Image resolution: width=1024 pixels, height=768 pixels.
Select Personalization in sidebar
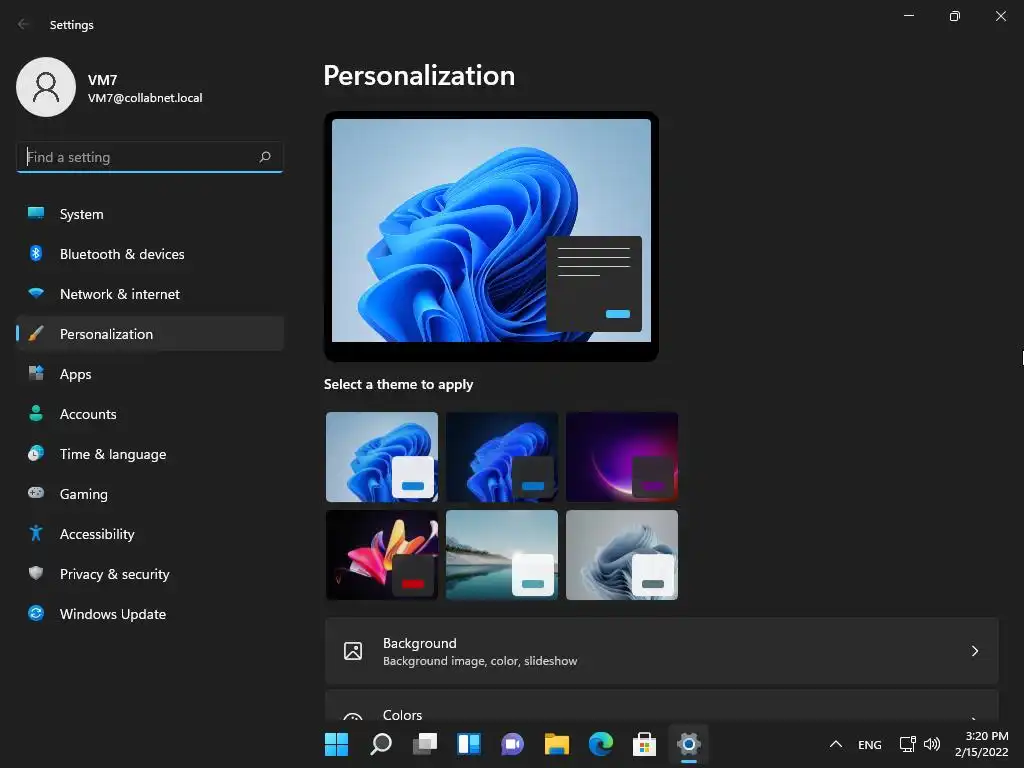[150, 334]
